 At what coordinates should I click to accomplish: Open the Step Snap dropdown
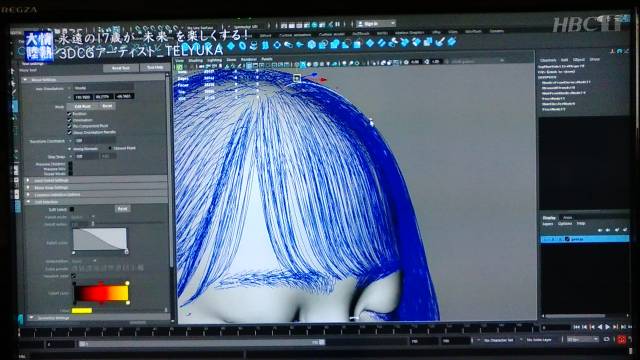(x=87, y=156)
